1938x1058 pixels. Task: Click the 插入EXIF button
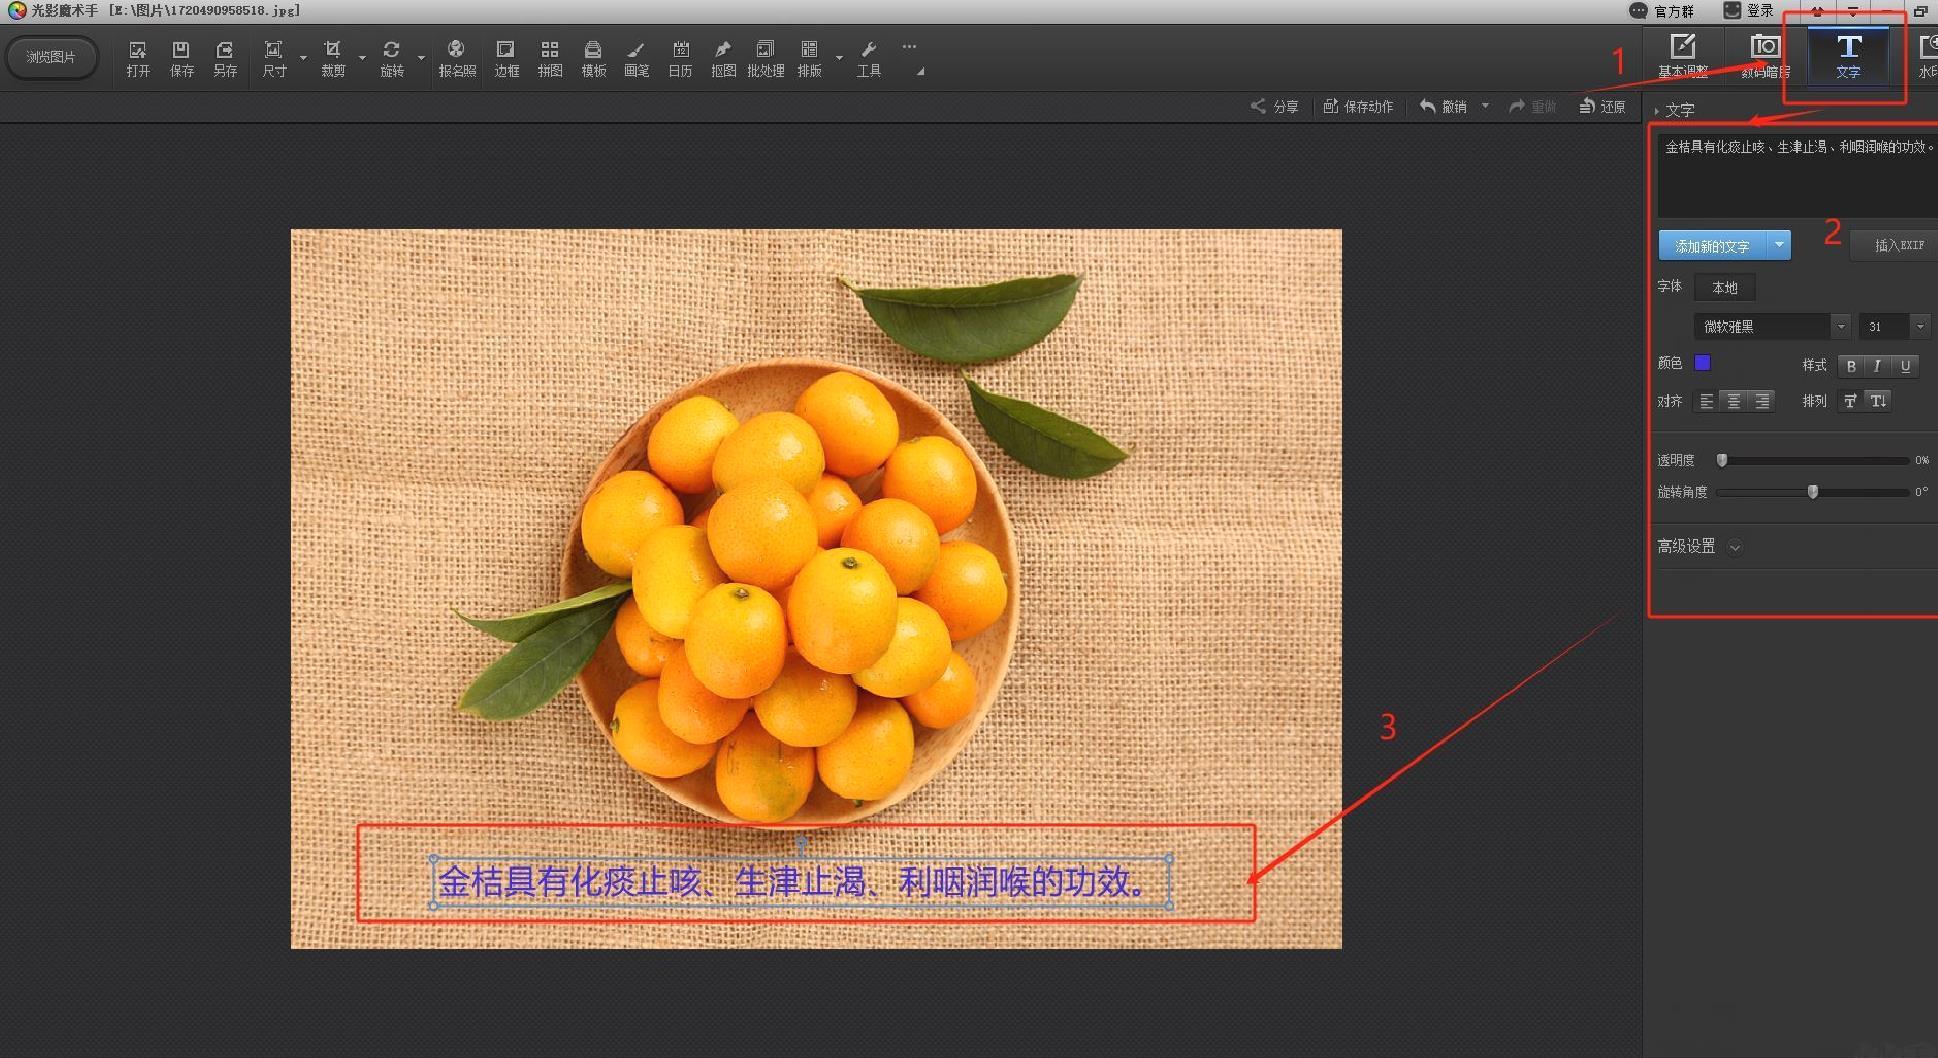pyautogui.click(x=1894, y=245)
